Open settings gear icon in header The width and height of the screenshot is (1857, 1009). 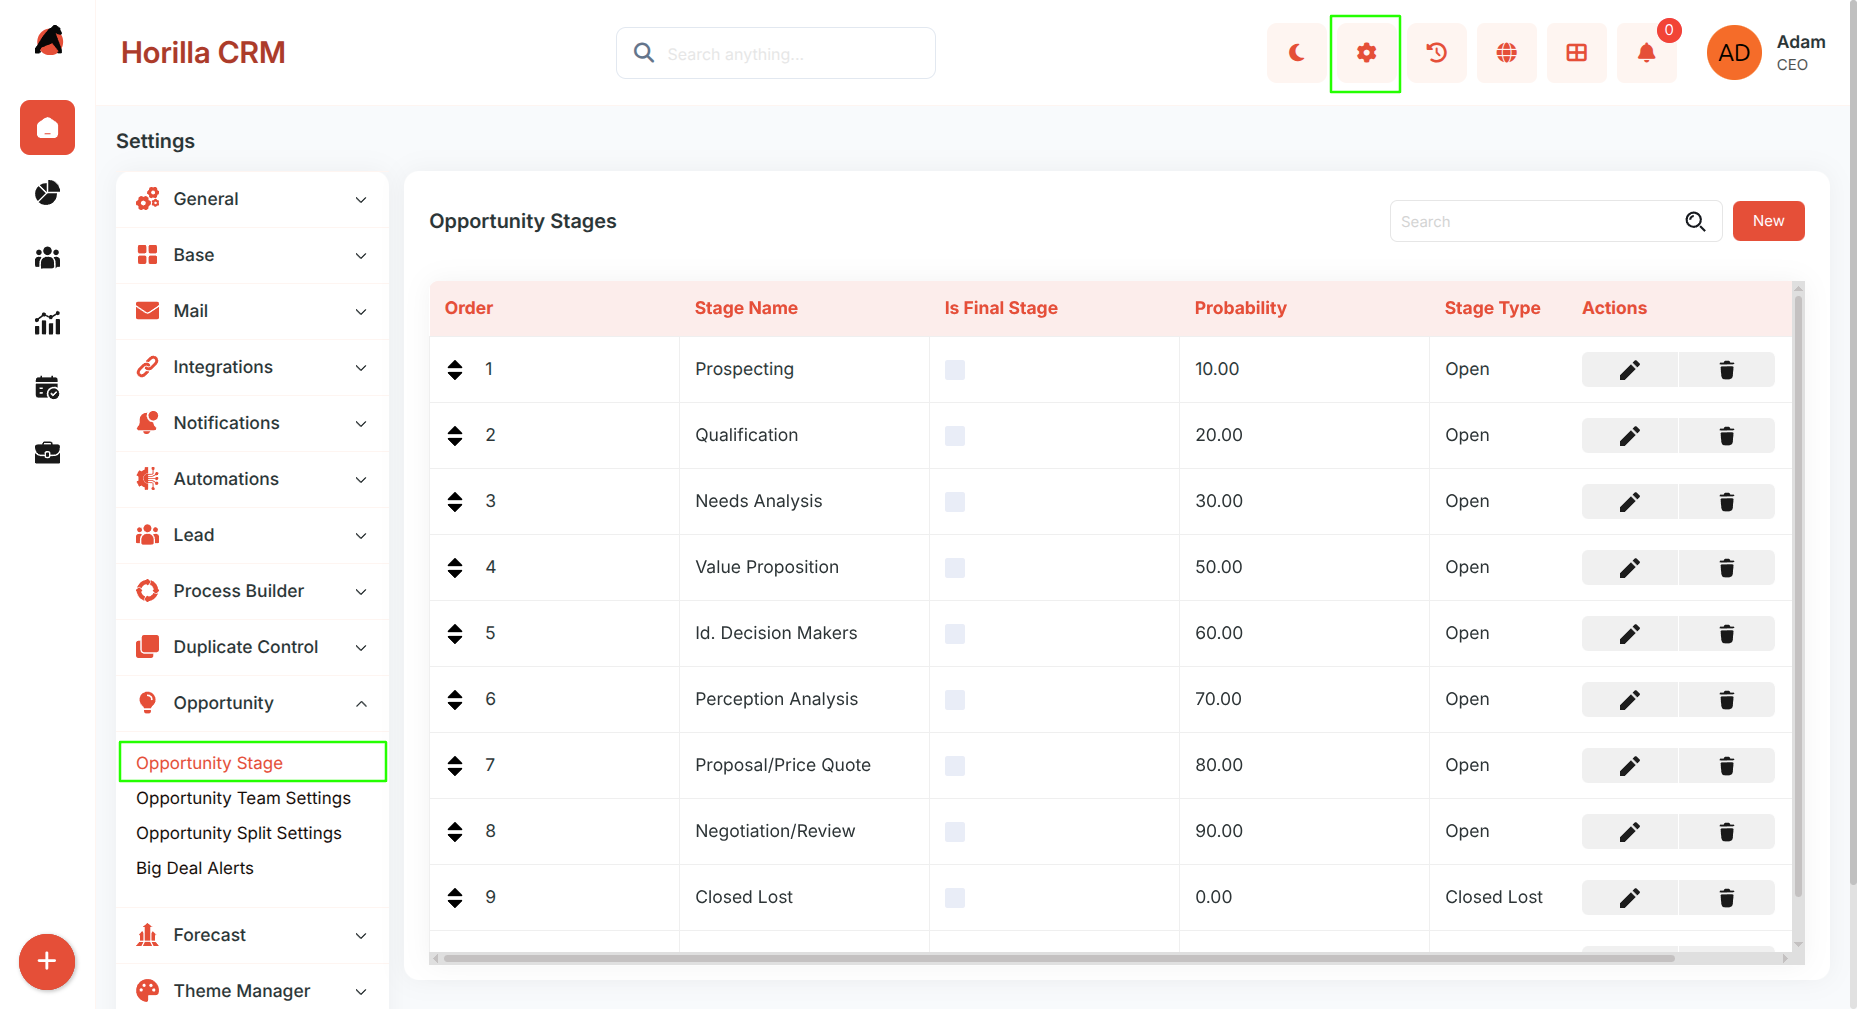tap(1366, 53)
